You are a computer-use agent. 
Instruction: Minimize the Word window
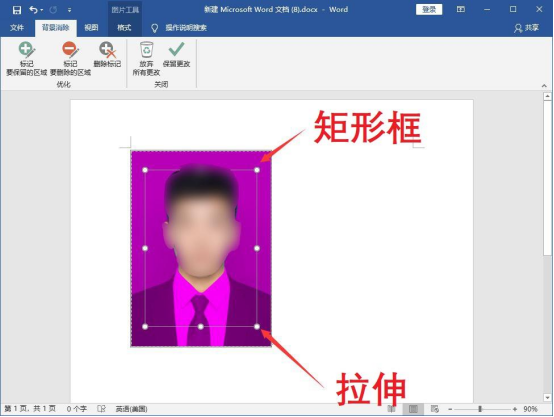pyautogui.click(x=487, y=10)
